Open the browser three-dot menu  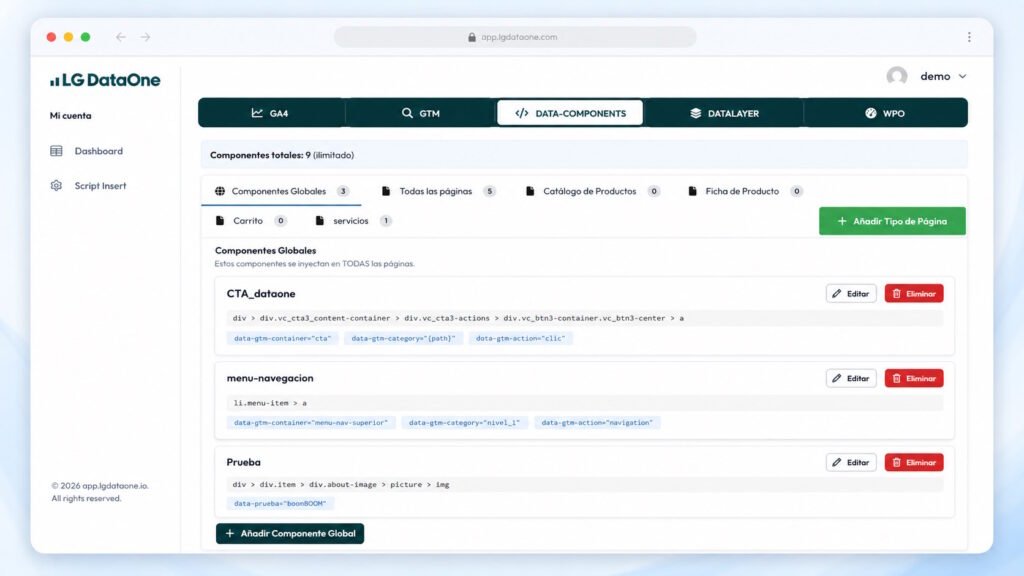pyautogui.click(x=969, y=37)
